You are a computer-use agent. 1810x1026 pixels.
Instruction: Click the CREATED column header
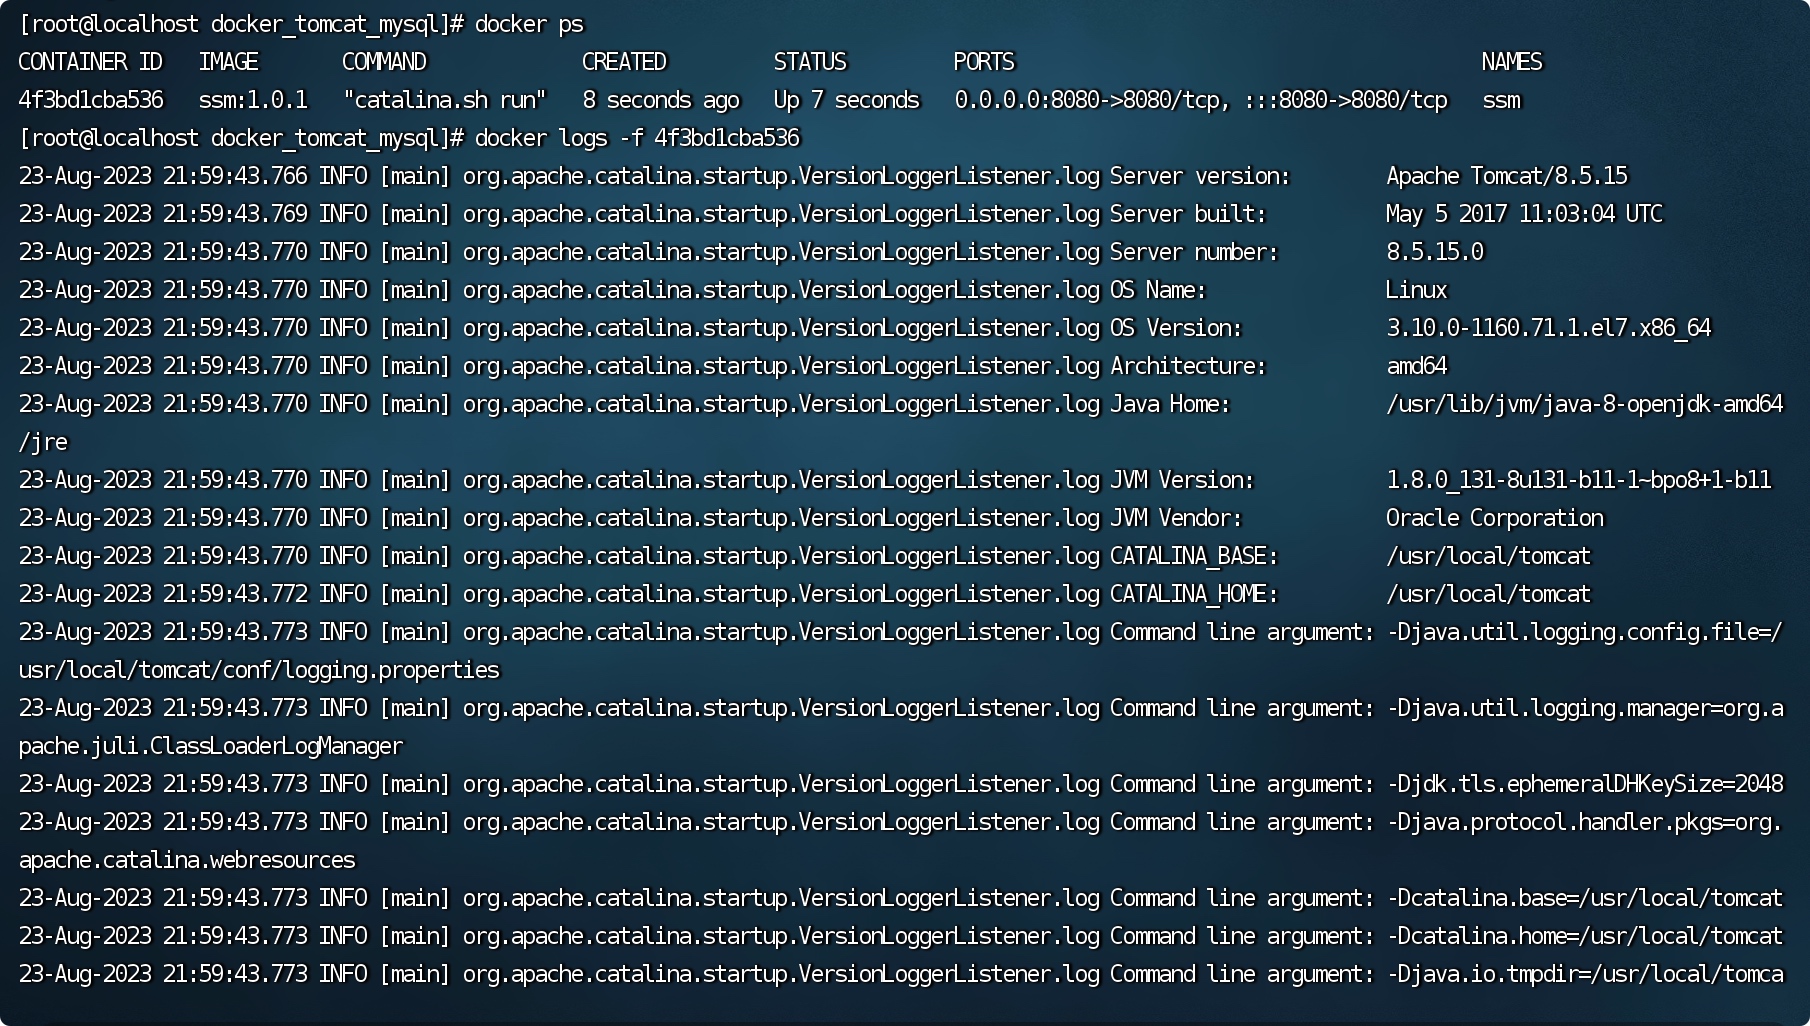click(x=624, y=62)
